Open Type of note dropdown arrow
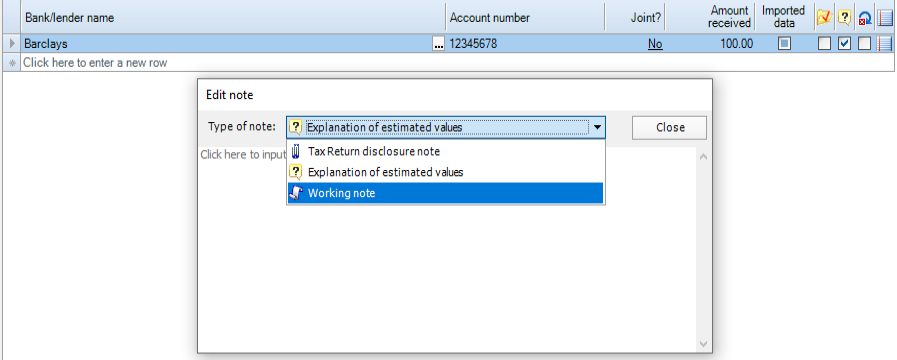Screen dimensions: 897x360 (597, 128)
